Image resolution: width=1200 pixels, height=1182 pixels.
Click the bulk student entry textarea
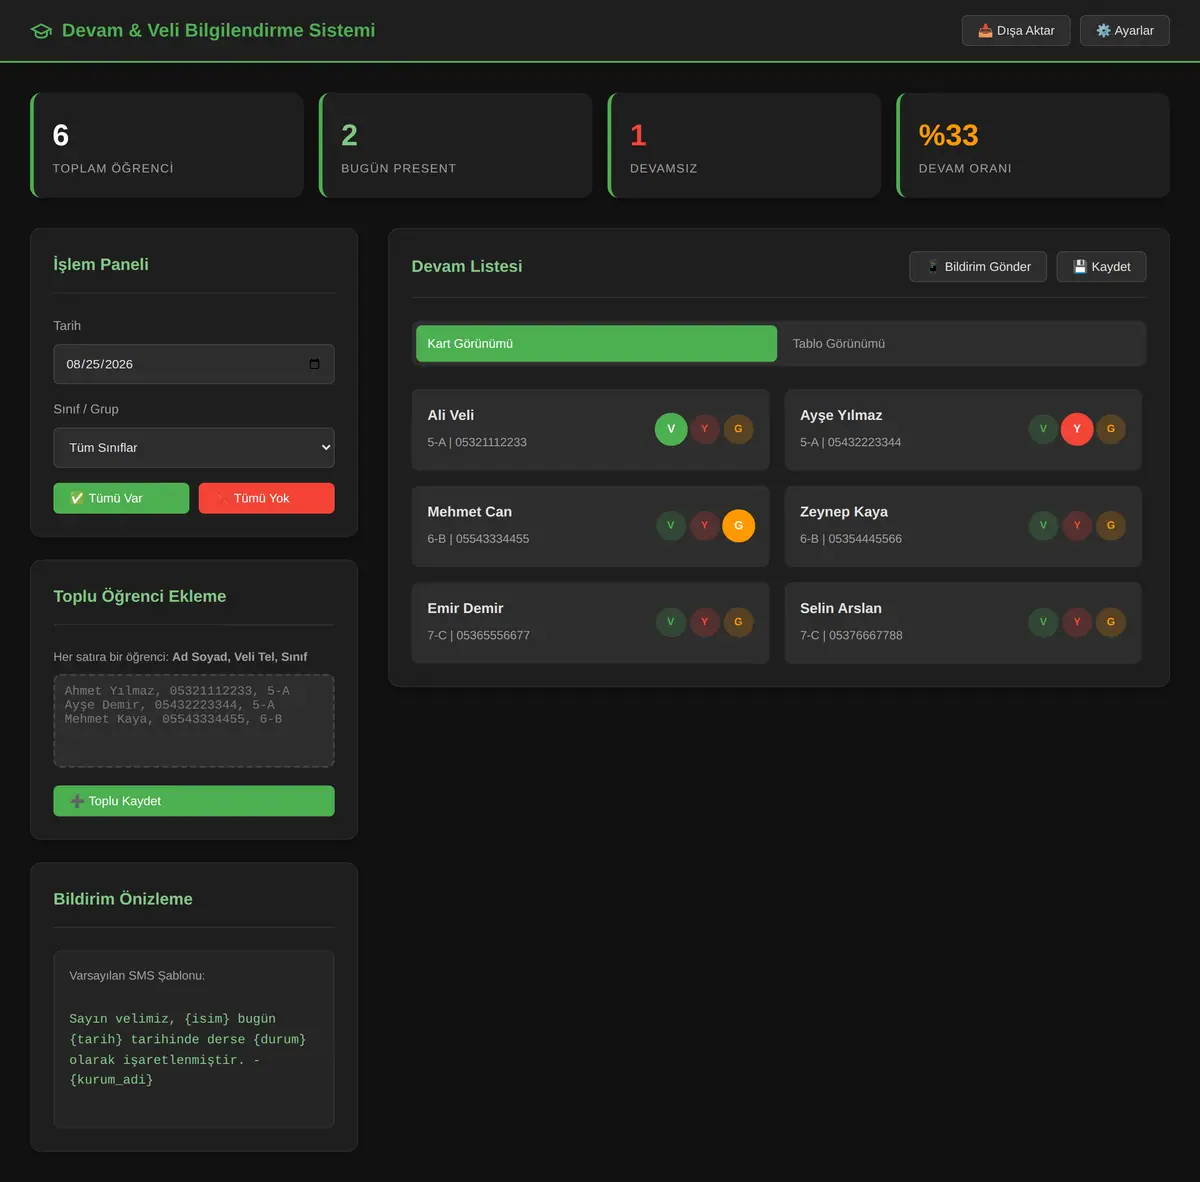click(x=194, y=721)
